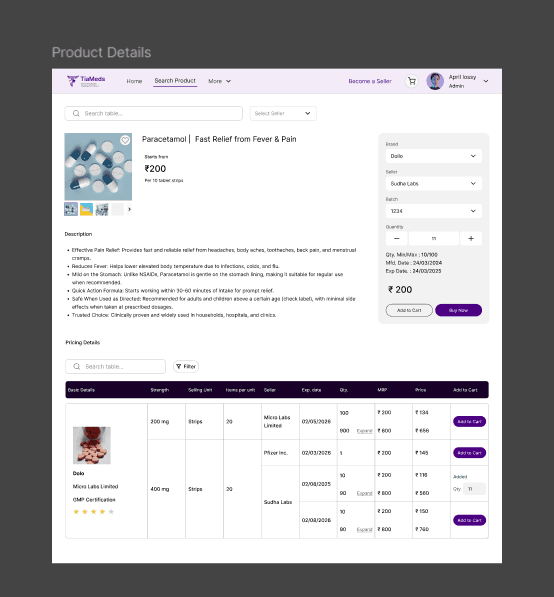Open the shopping cart icon
The image size is (554, 597).
click(x=412, y=81)
